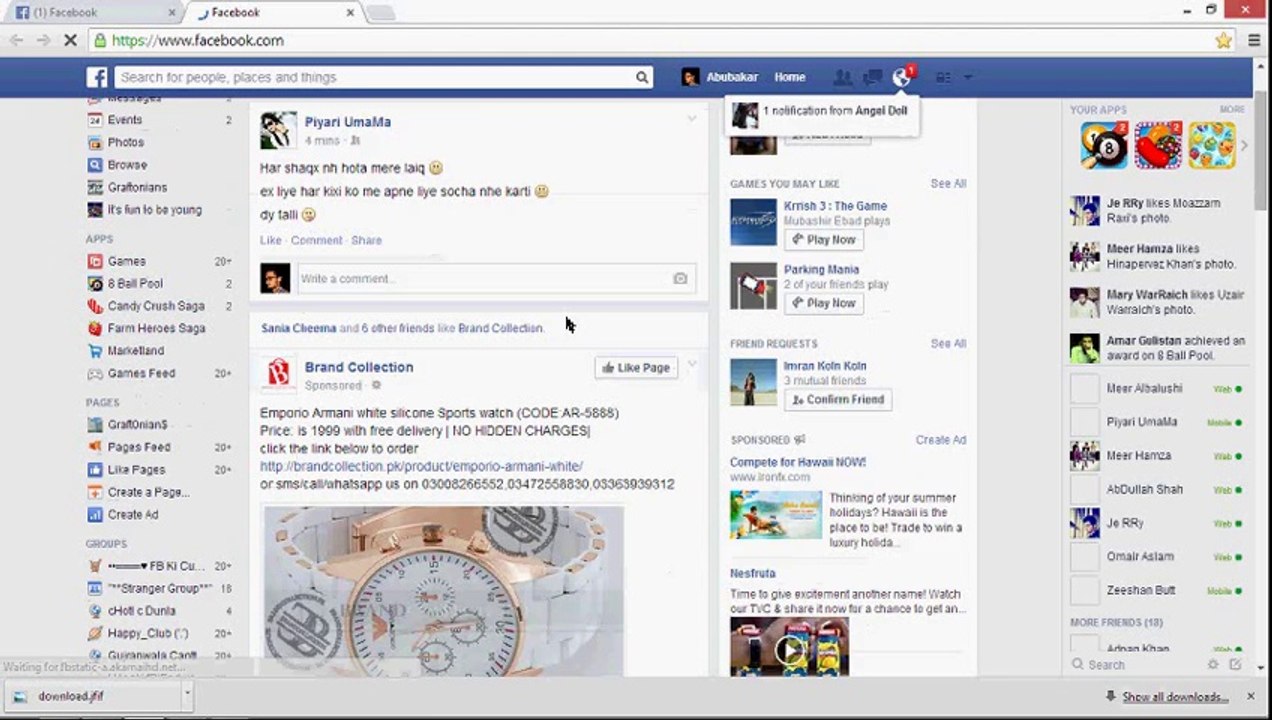Open notifications globe icon
Viewport: 1272px width, 720px height.
(902, 77)
